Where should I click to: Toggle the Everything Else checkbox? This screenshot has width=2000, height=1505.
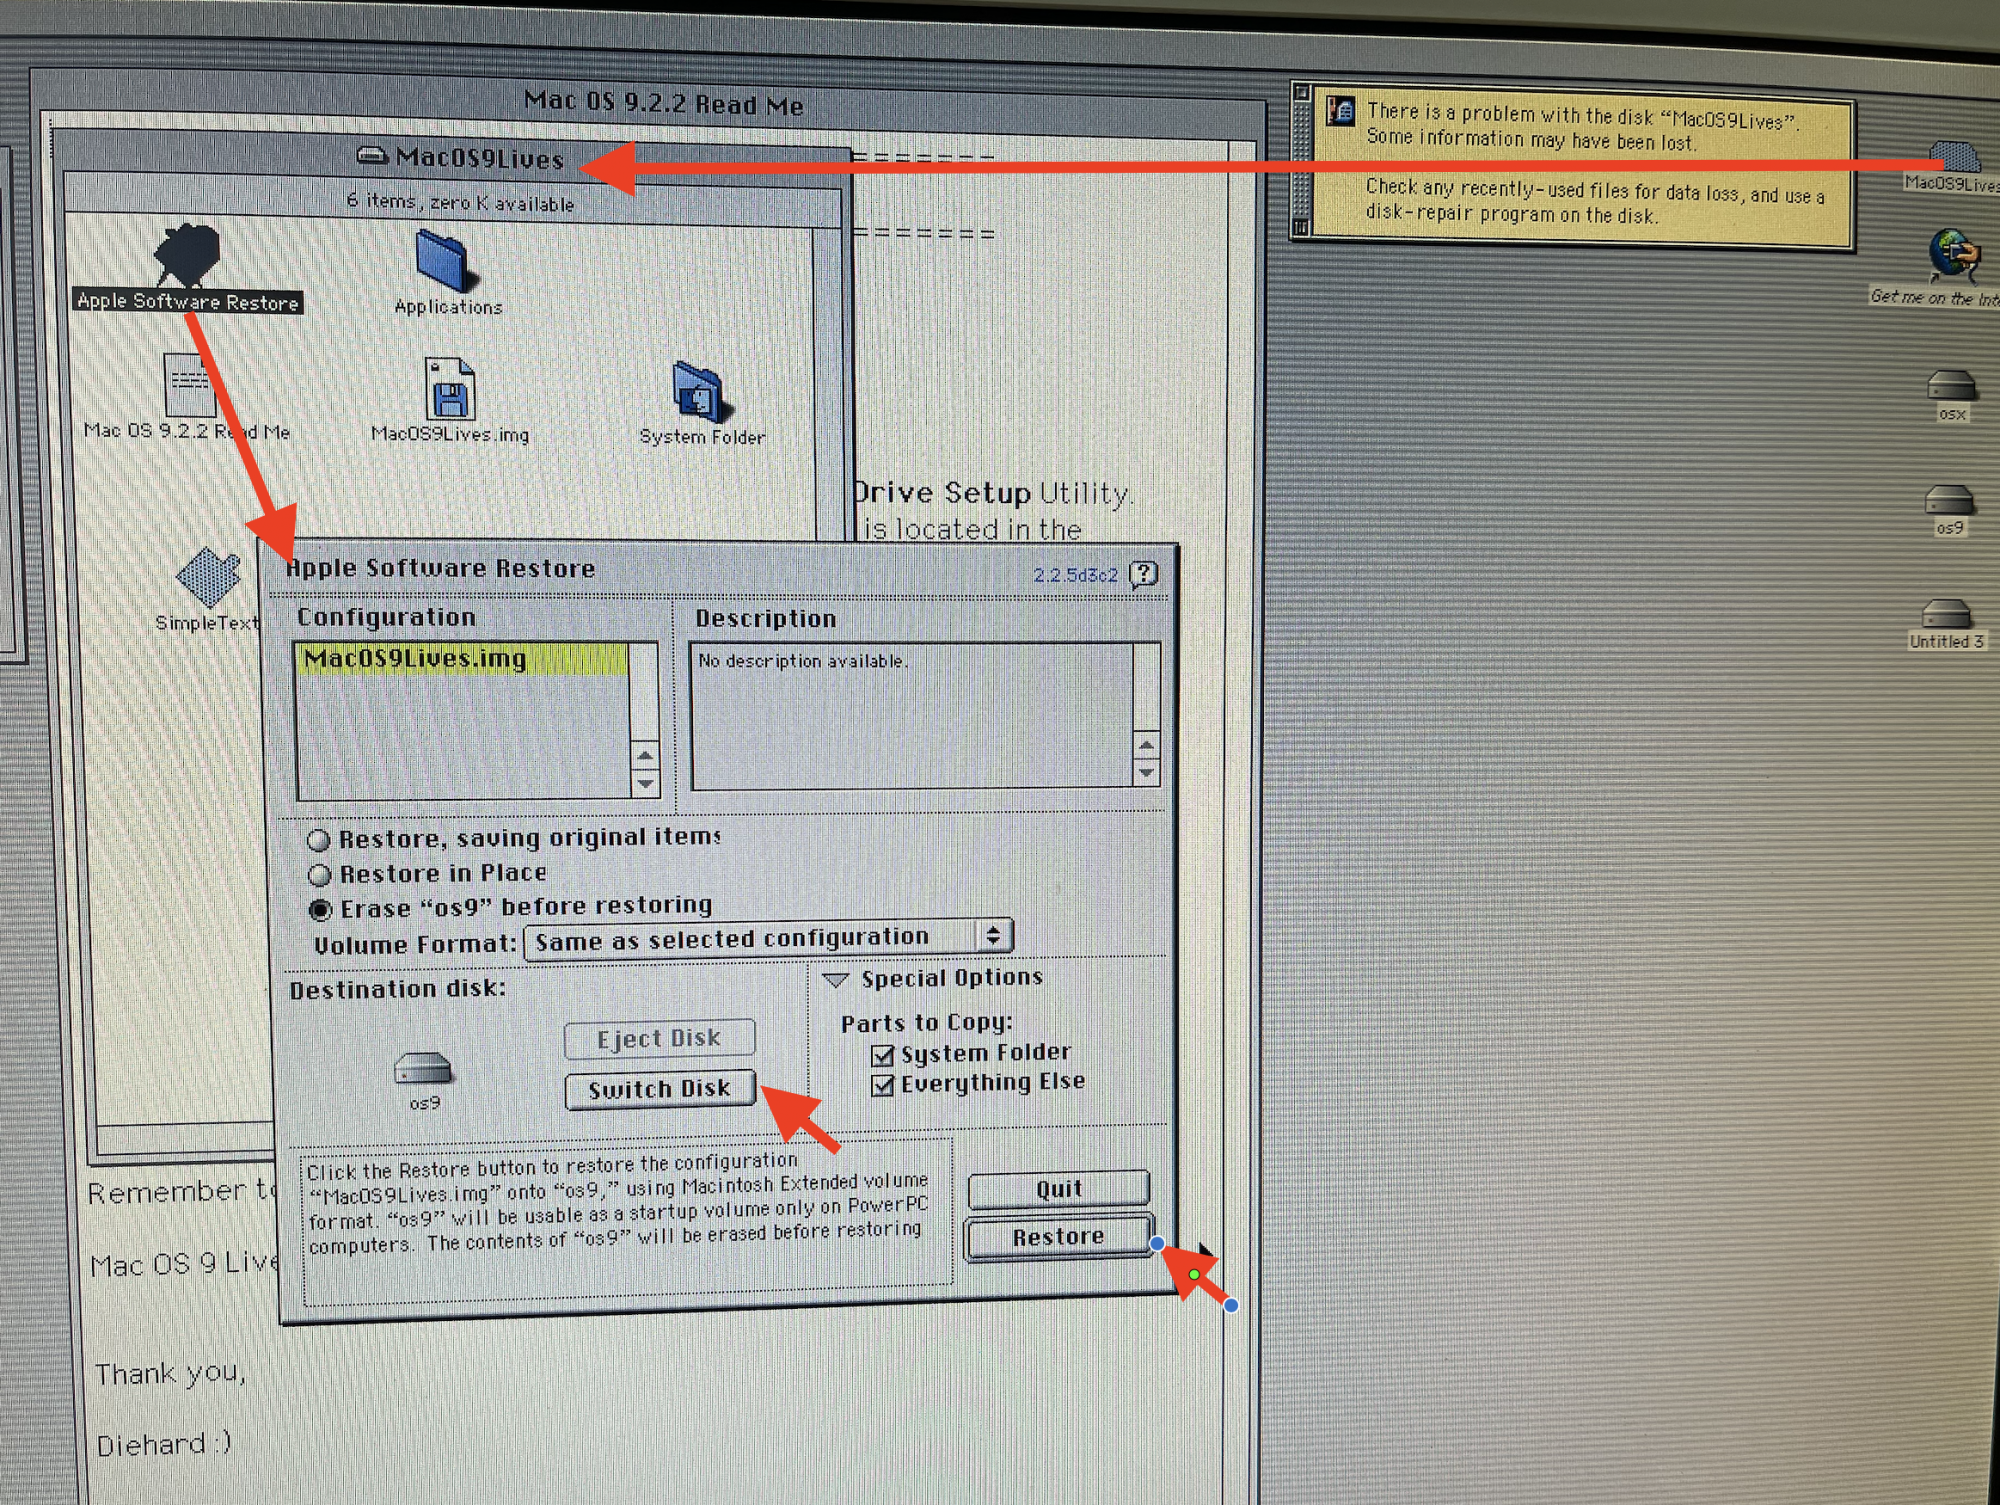[x=882, y=1085]
